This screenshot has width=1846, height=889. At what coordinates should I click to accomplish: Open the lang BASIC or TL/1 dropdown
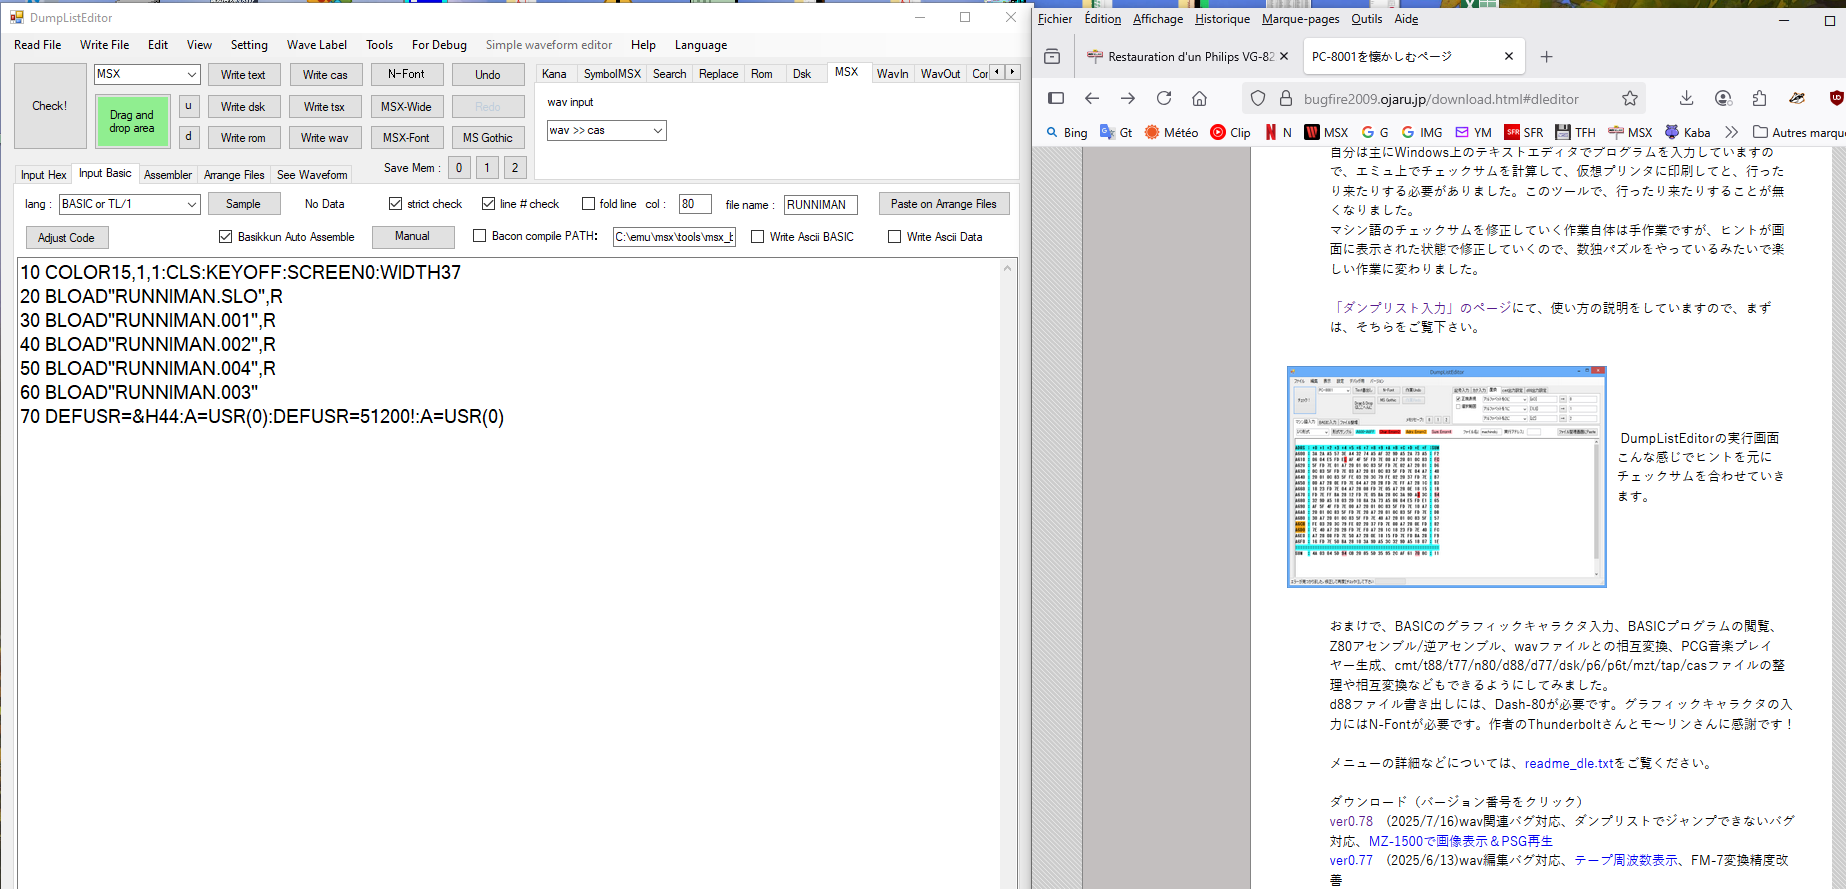click(x=191, y=204)
